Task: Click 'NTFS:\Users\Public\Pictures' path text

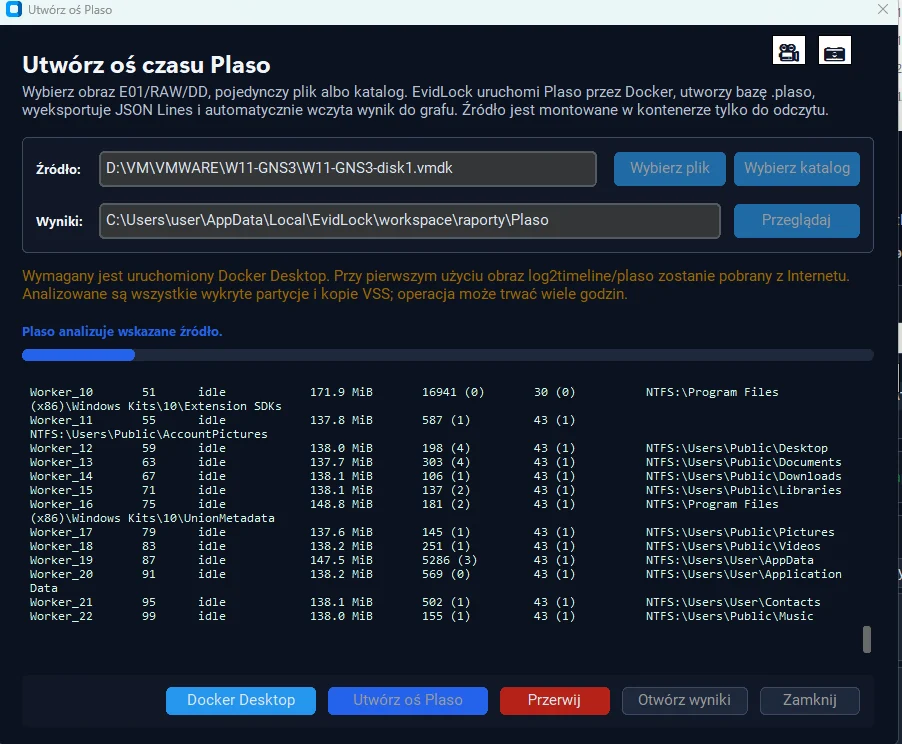Action: [x=740, y=532]
